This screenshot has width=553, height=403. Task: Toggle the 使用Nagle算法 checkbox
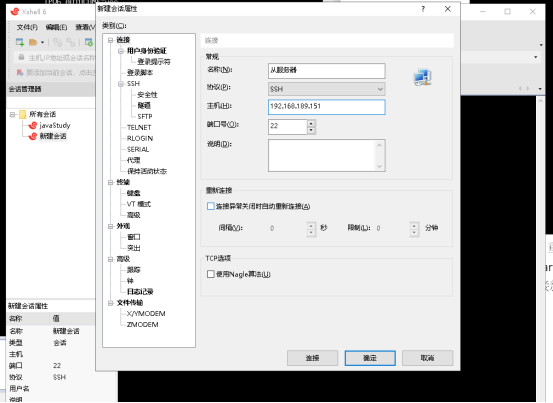click(211, 274)
